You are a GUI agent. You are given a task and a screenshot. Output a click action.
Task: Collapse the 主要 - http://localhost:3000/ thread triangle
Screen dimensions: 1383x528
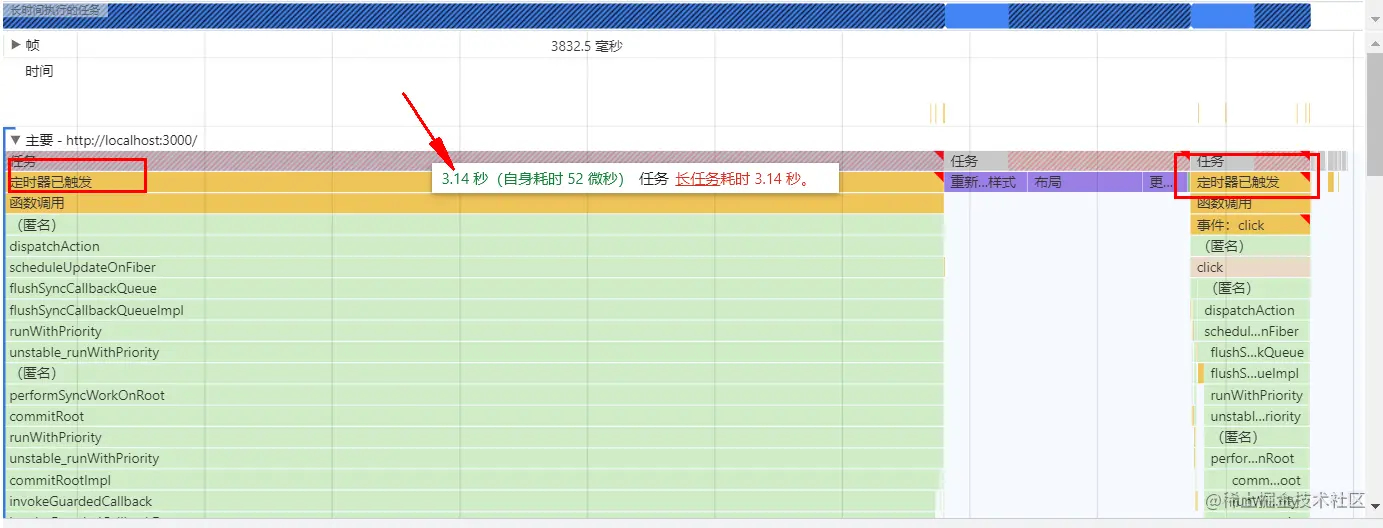[16, 140]
